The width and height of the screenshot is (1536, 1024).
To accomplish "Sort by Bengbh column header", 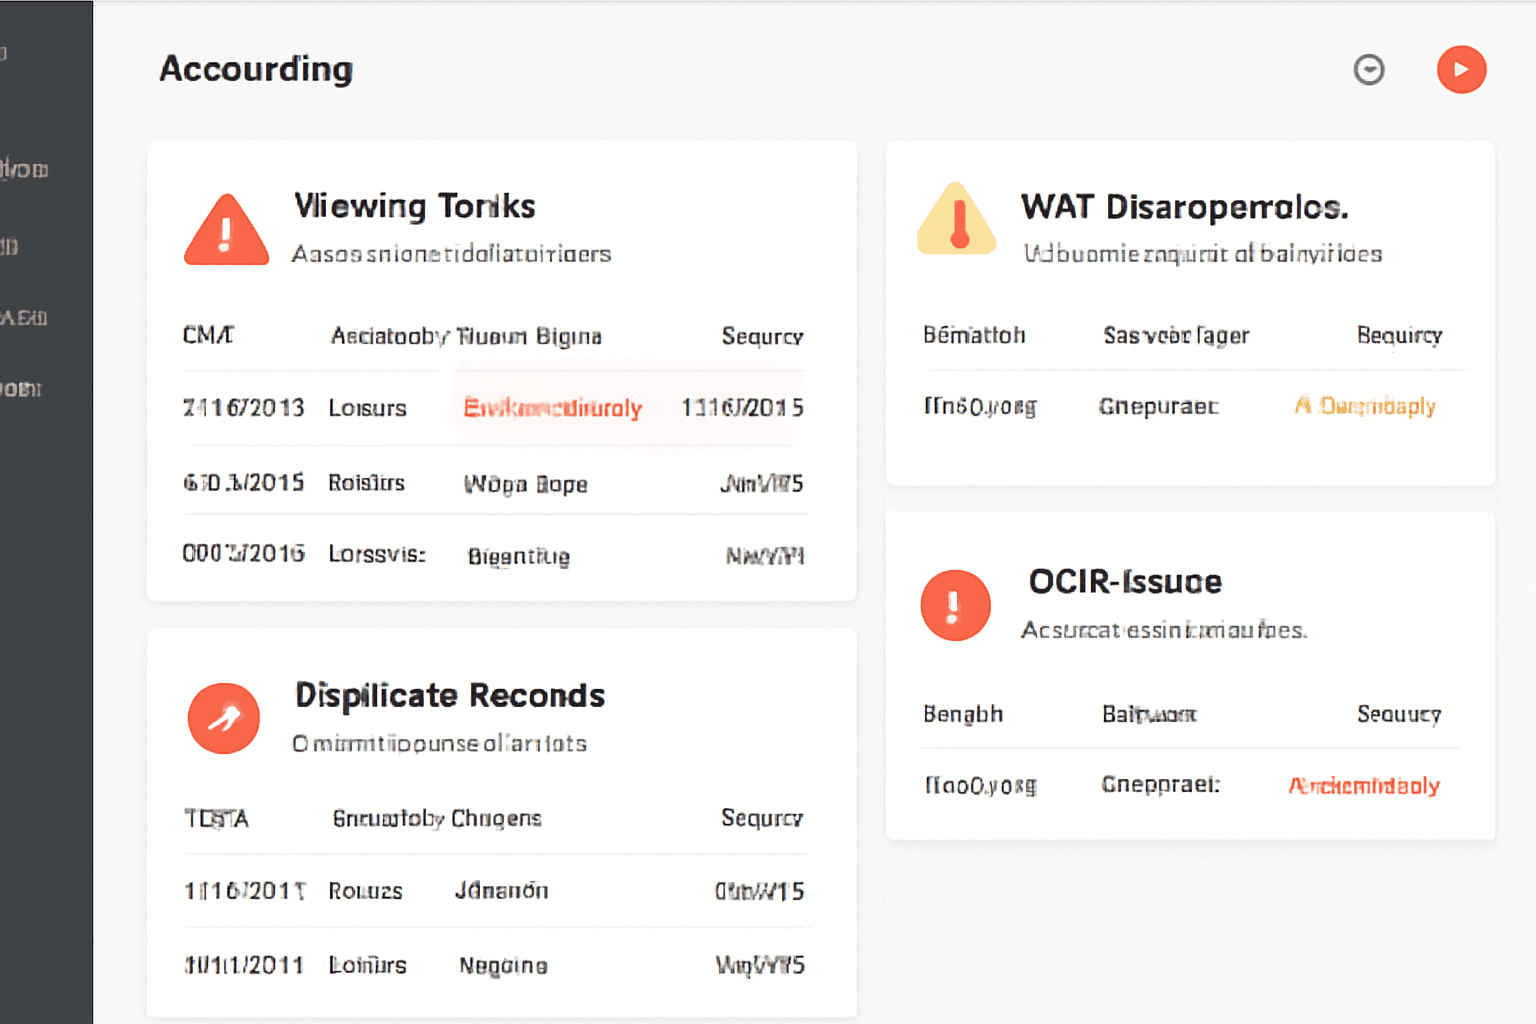I will [962, 714].
